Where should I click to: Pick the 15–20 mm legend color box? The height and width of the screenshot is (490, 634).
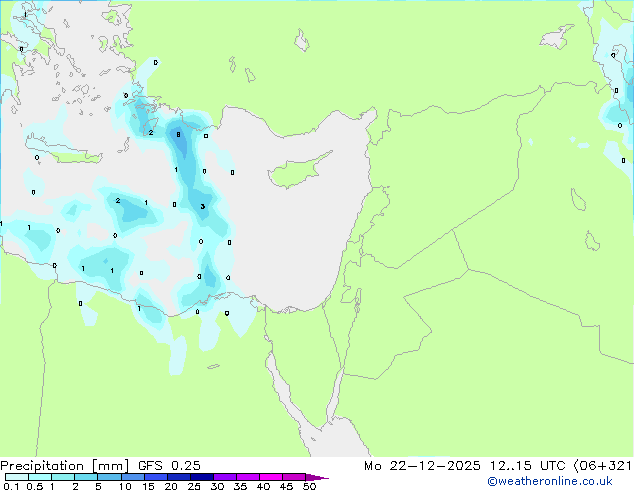pyautogui.click(x=155, y=477)
